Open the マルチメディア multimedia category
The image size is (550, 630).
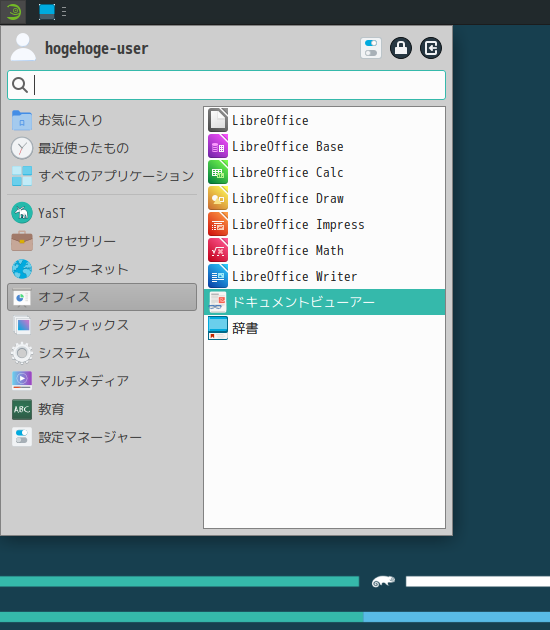pos(102,381)
